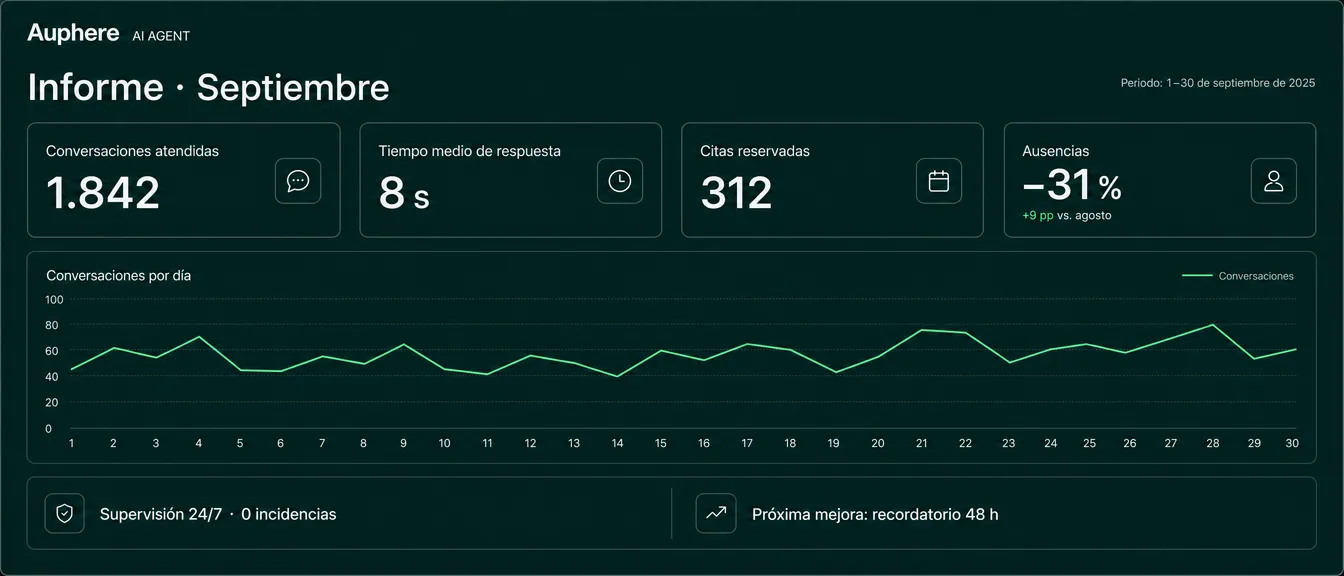Click the trending arrow icon beside Próxima mejora
1344x576 pixels.
coord(716,513)
